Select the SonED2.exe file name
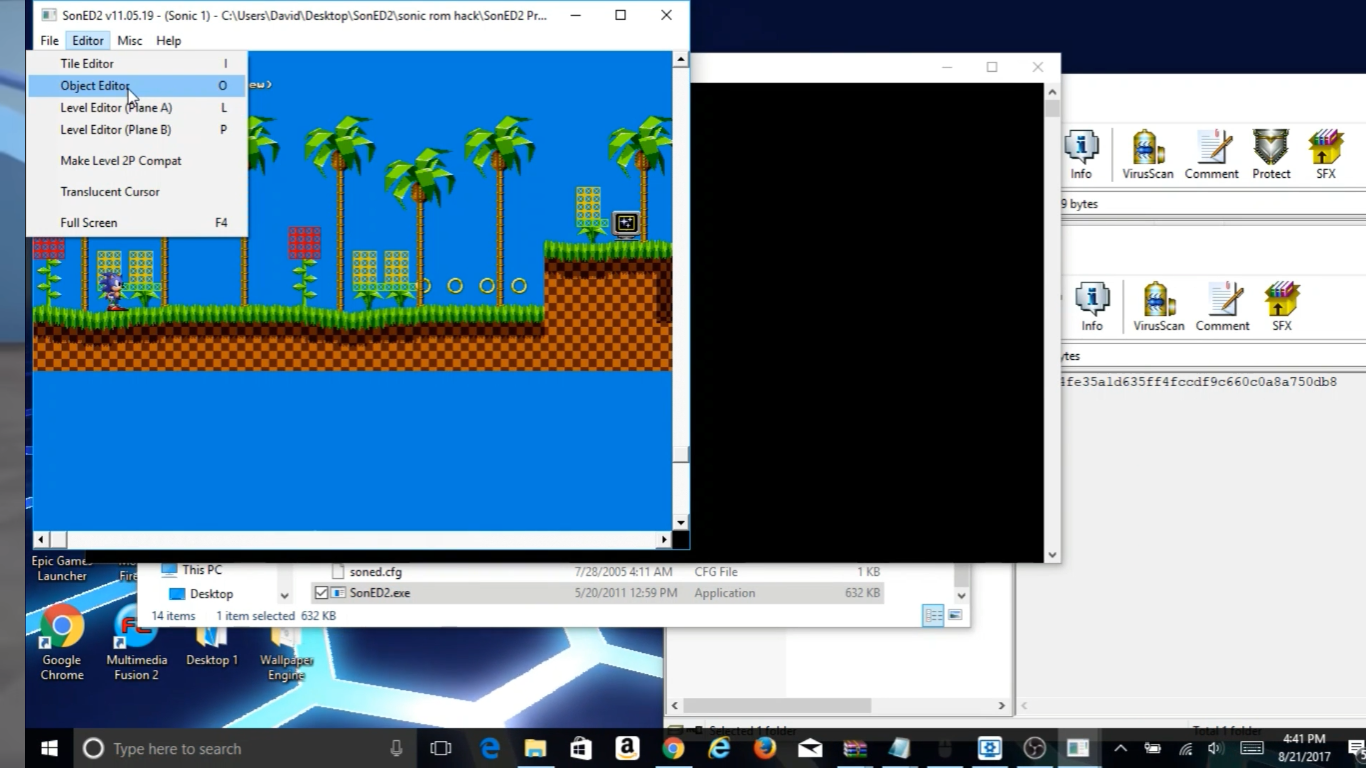 click(380, 593)
